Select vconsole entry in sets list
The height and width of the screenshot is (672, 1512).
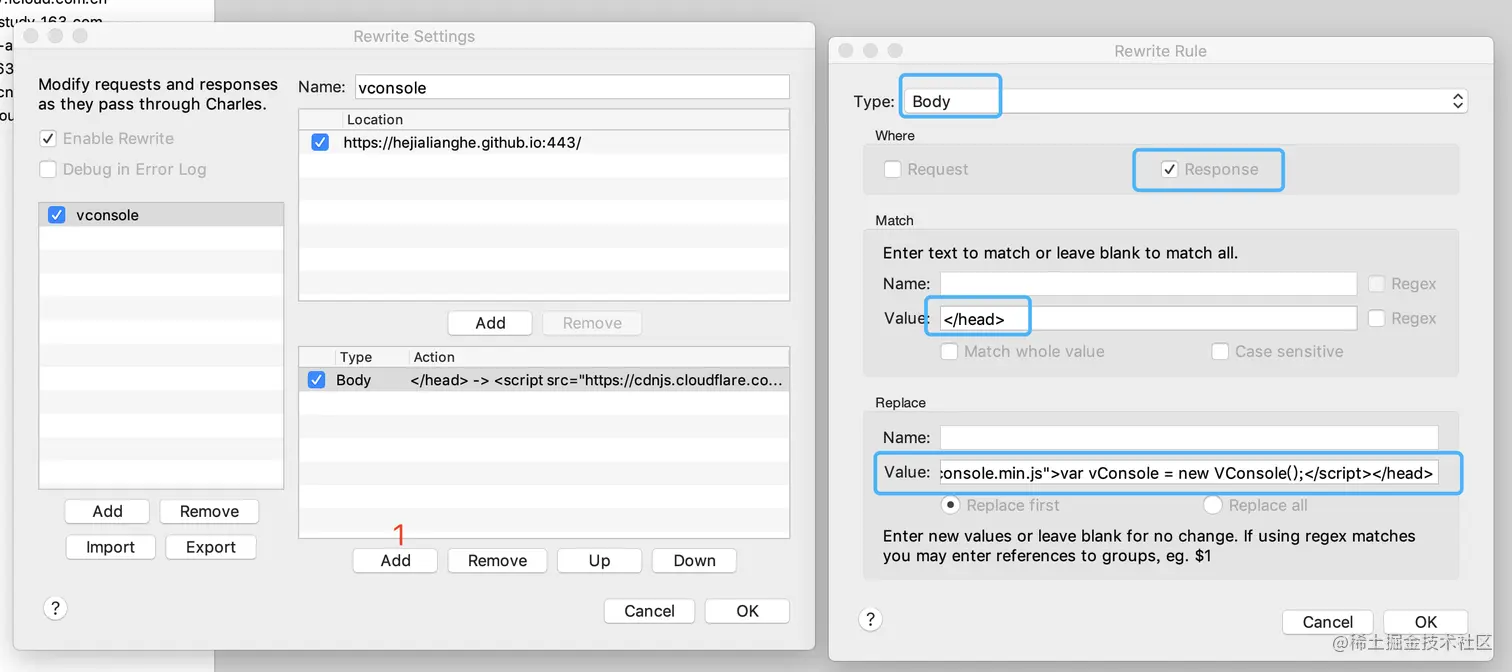[x=161, y=214]
